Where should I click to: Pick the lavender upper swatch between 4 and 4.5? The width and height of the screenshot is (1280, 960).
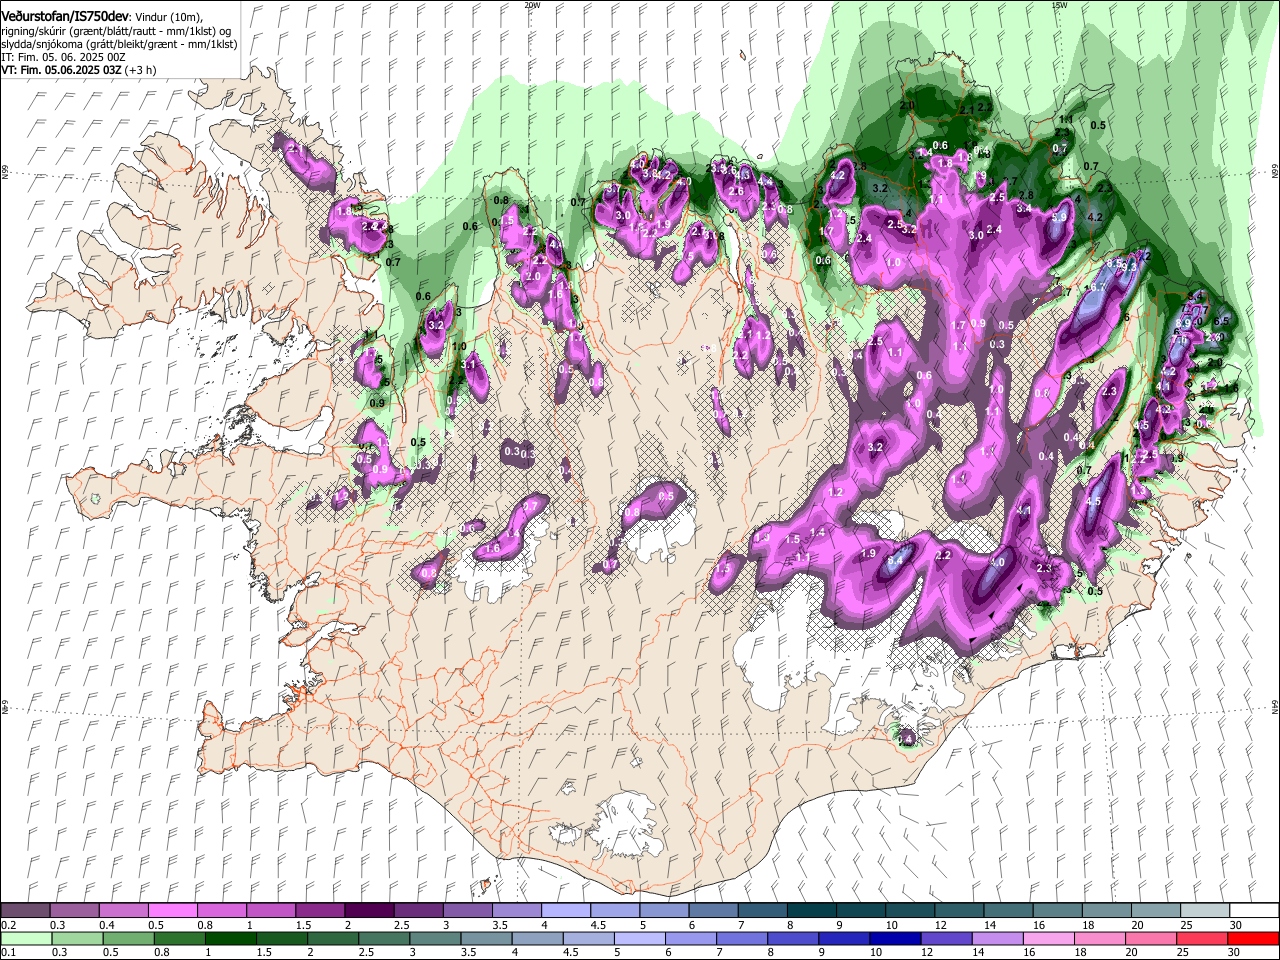565,911
